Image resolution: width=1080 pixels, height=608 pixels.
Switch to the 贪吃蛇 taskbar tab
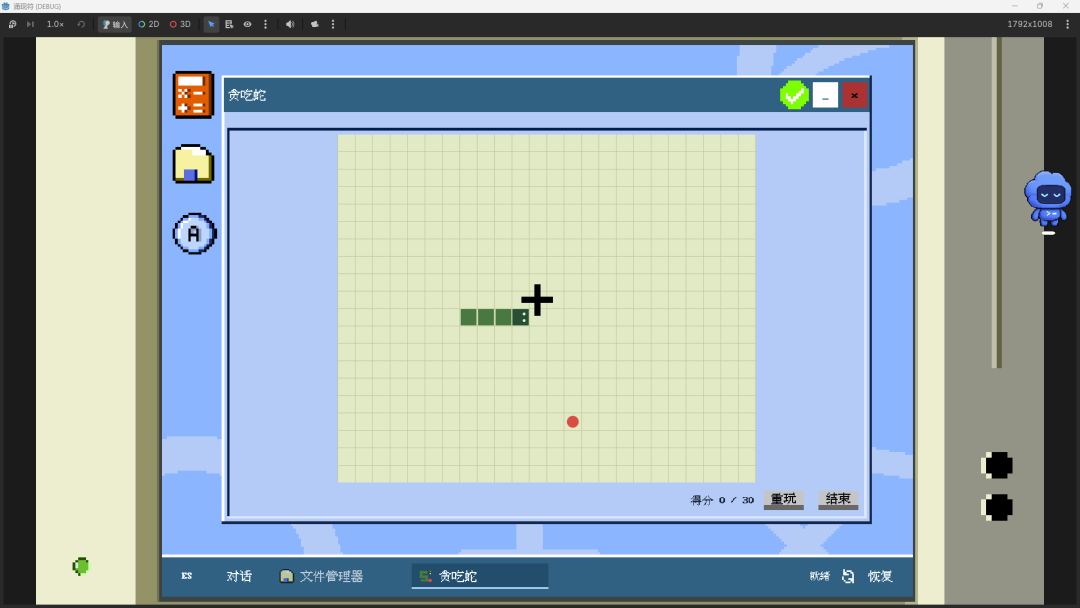pyautogui.click(x=480, y=576)
